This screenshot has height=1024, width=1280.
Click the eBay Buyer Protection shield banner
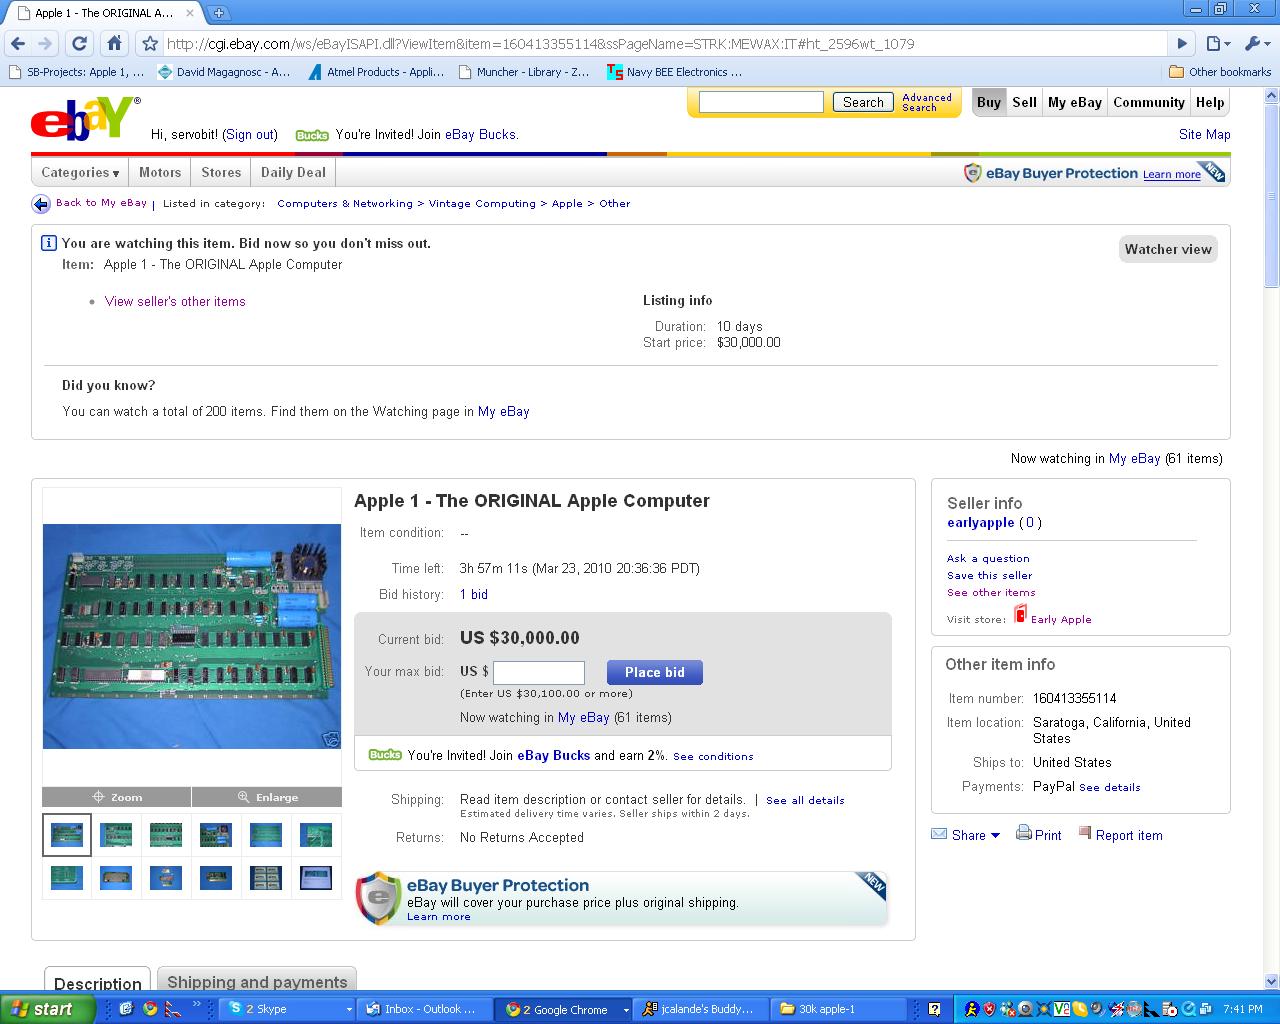pos(621,898)
